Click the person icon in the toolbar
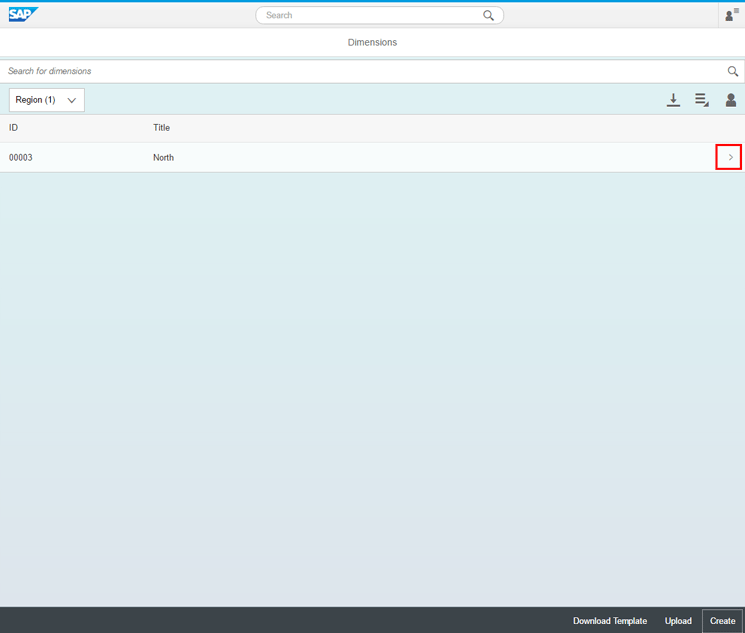This screenshot has height=633, width=745. pos(731,100)
